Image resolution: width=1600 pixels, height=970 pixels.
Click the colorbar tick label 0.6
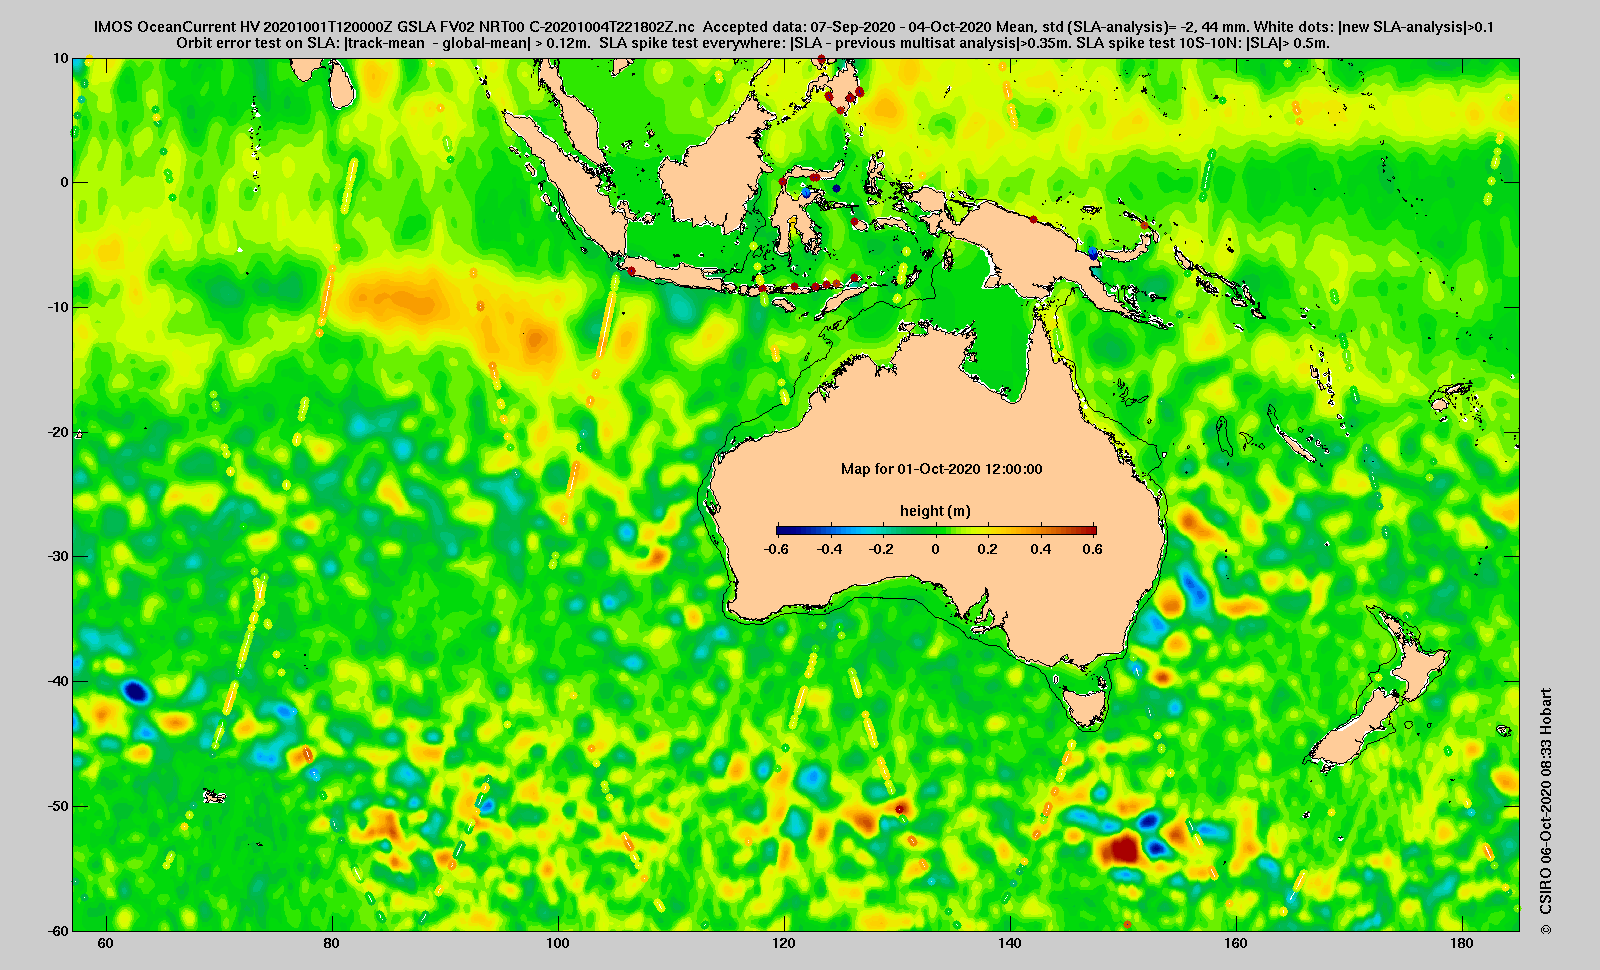tap(1092, 549)
